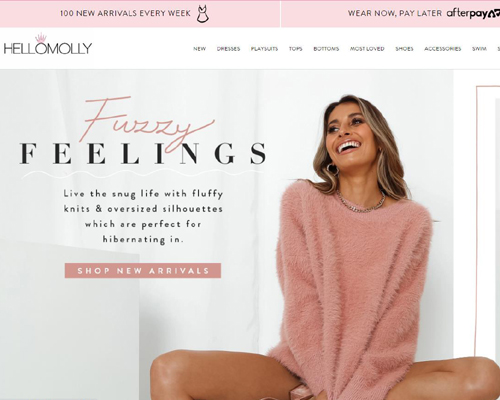Click the Afterpay logo

(473, 13)
